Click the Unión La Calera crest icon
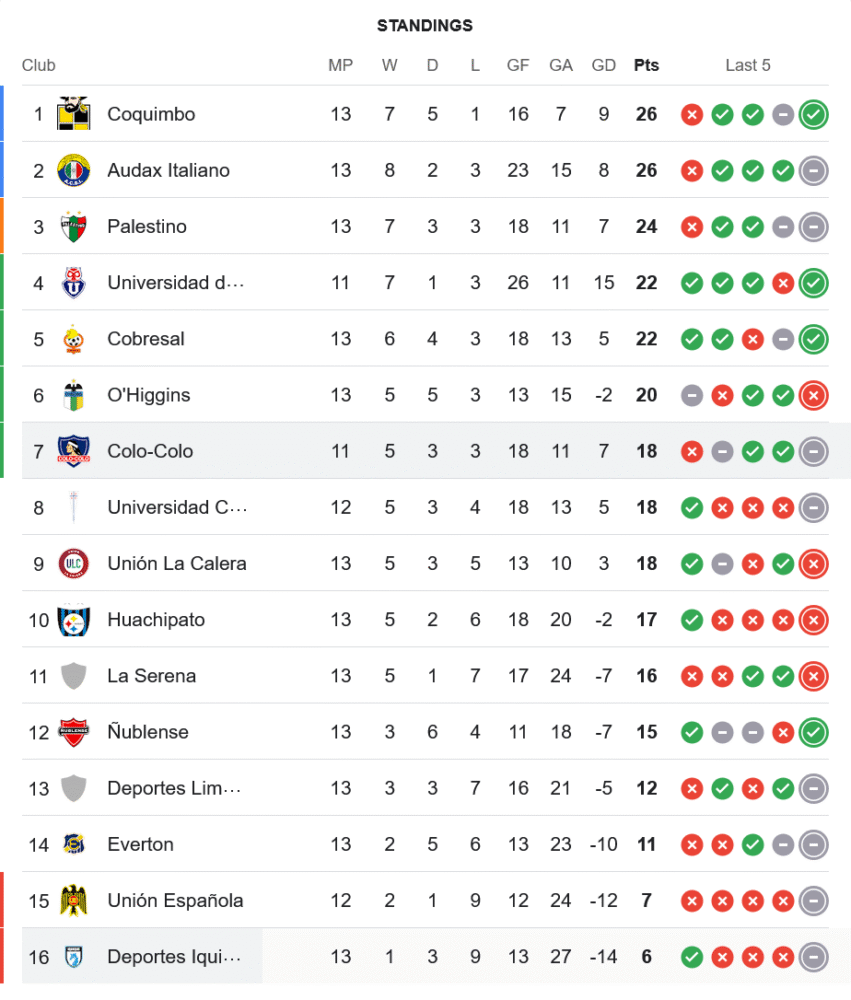This screenshot has height=1000, width=851. click(x=74, y=563)
